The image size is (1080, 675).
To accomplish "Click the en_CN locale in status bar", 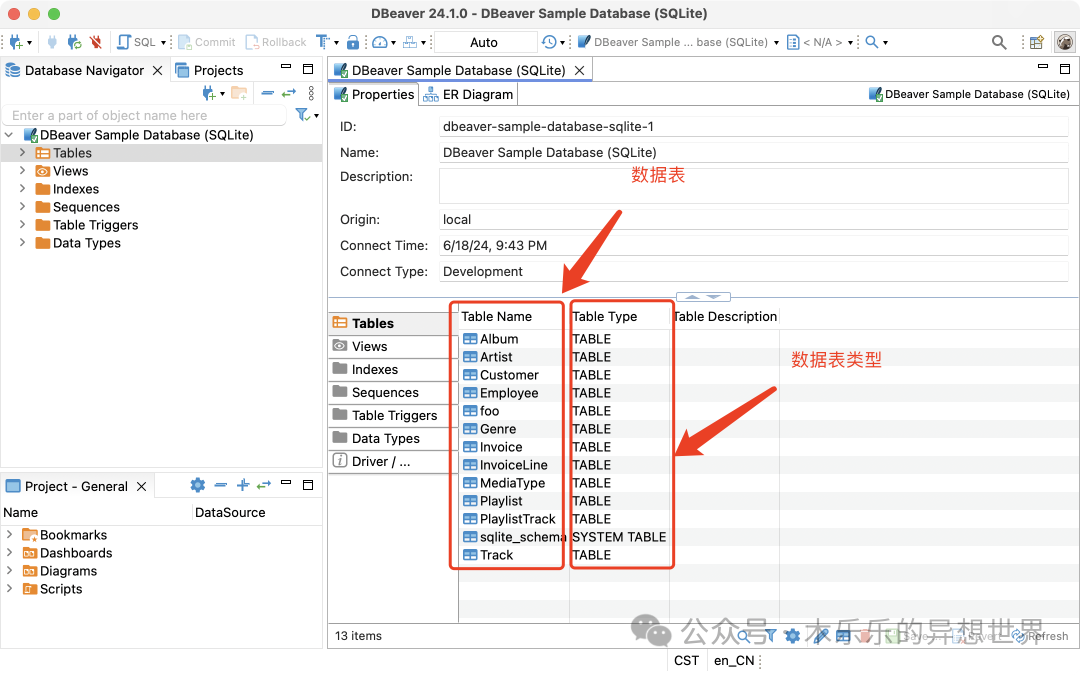I will point(734,661).
